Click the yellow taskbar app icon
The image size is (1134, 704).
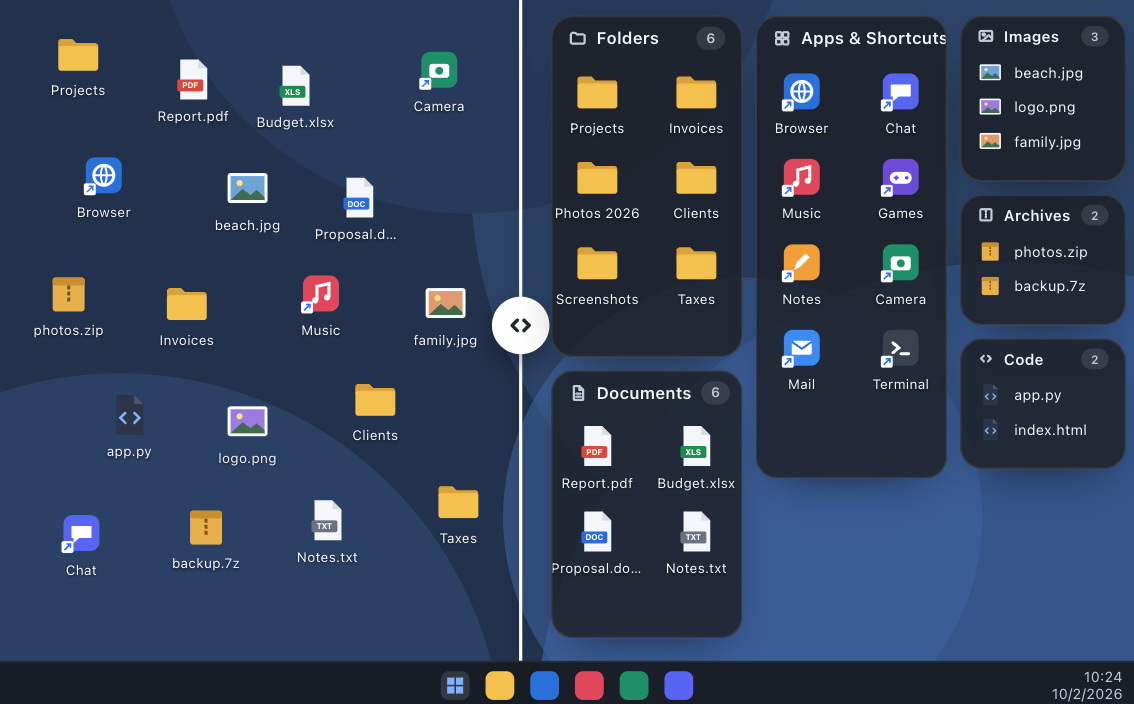click(500, 685)
